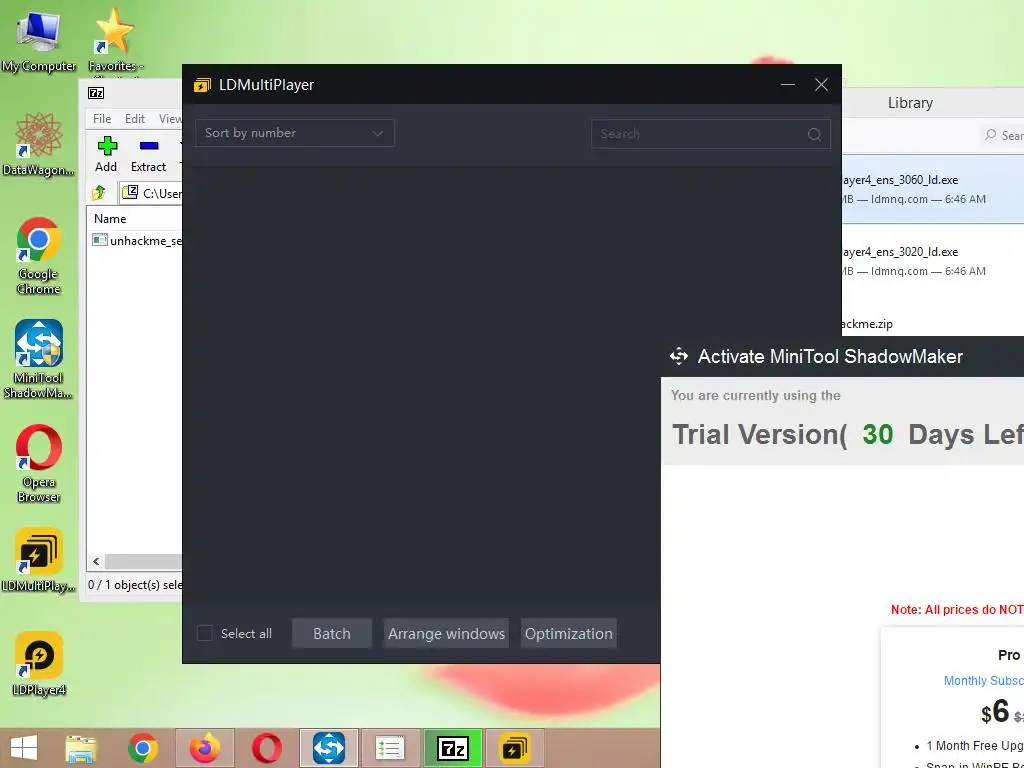Minimize the LDMultiPlayer window

click(788, 84)
